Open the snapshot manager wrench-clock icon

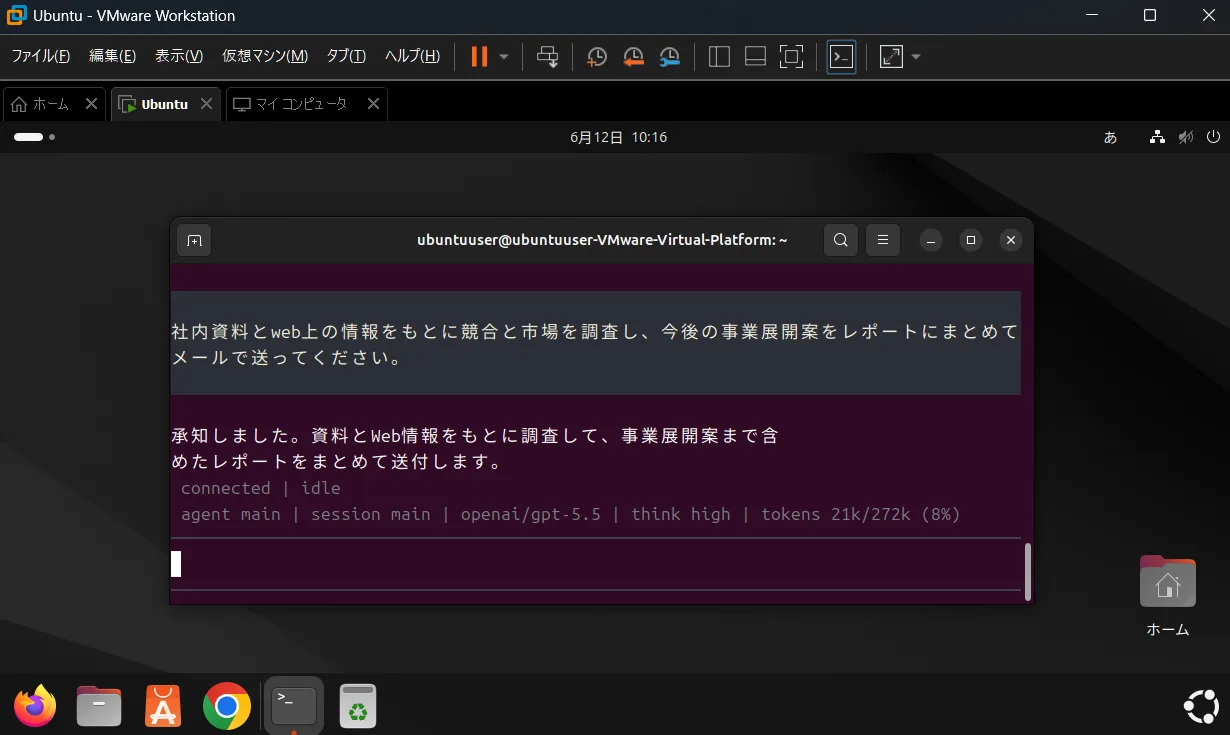coord(669,57)
